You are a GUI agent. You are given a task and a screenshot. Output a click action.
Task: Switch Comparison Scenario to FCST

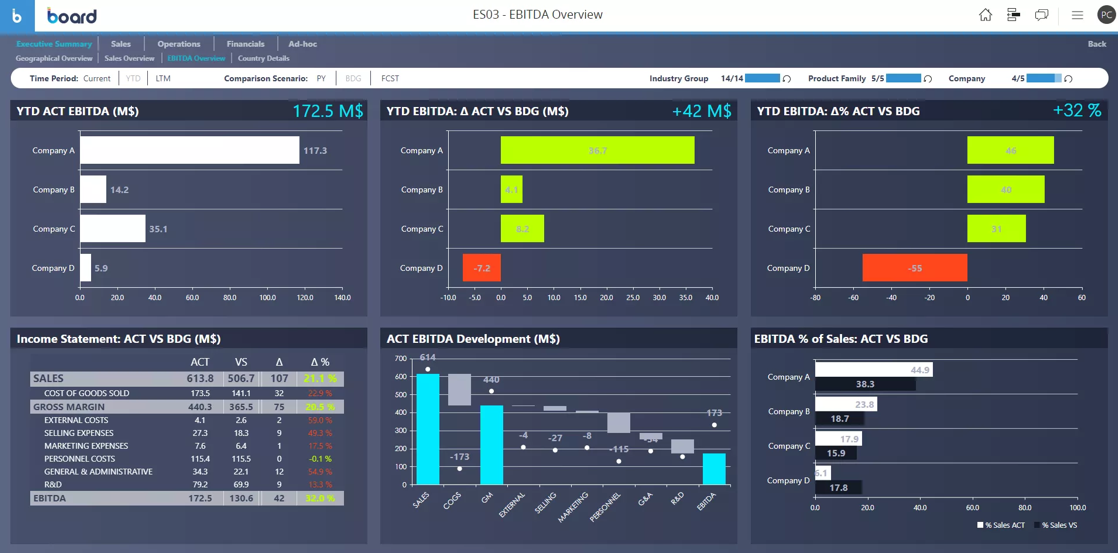(x=390, y=78)
